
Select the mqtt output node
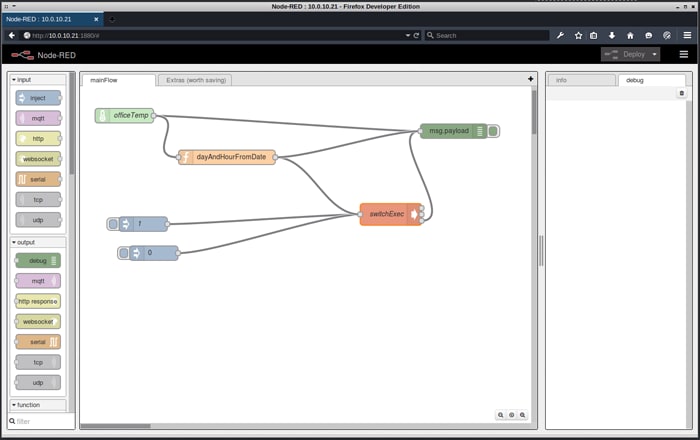point(38,281)
